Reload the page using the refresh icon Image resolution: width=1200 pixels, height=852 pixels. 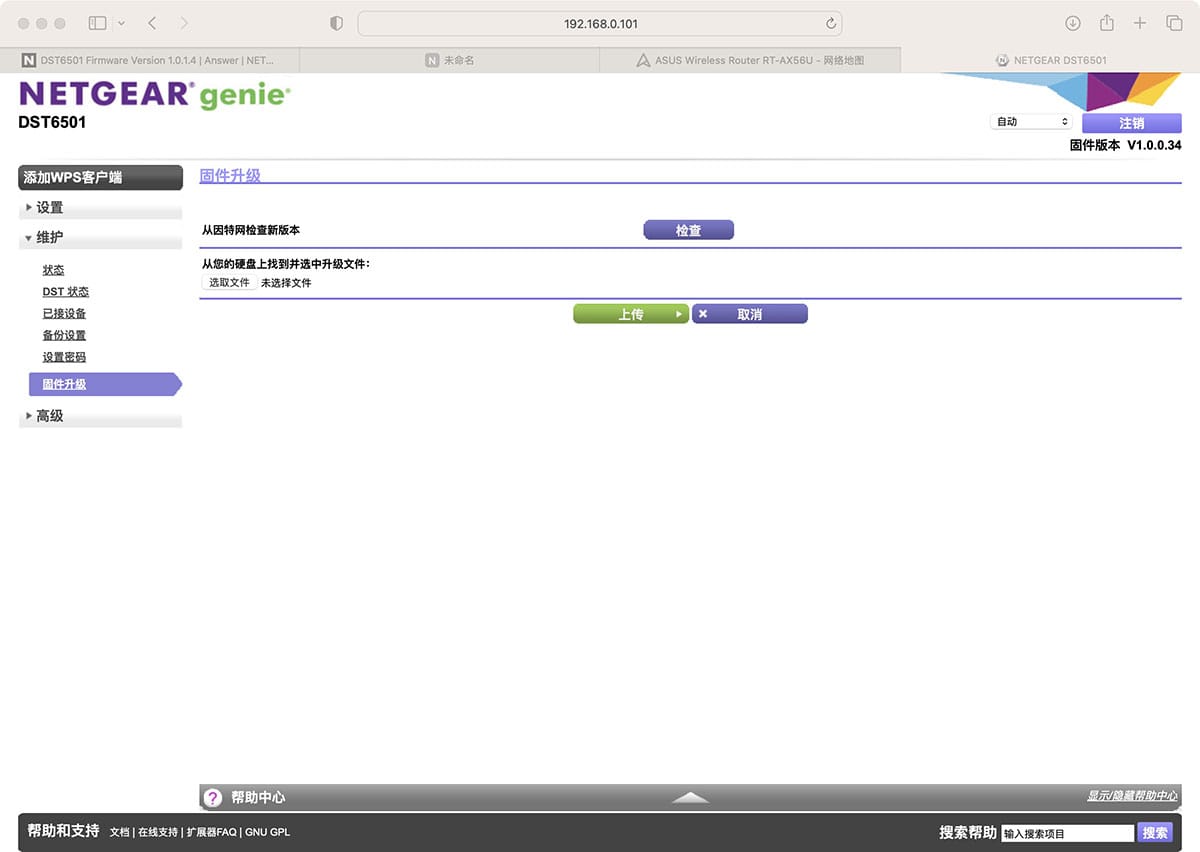[x=830, y=23]
